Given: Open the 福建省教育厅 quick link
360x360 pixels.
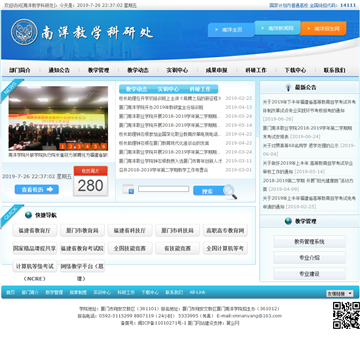Looking at the screenshot, I should point(35,230).
